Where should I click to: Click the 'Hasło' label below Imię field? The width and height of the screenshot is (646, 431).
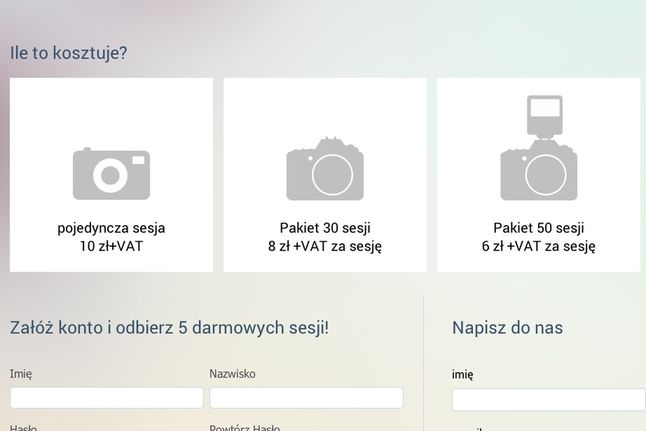[23, 427]
